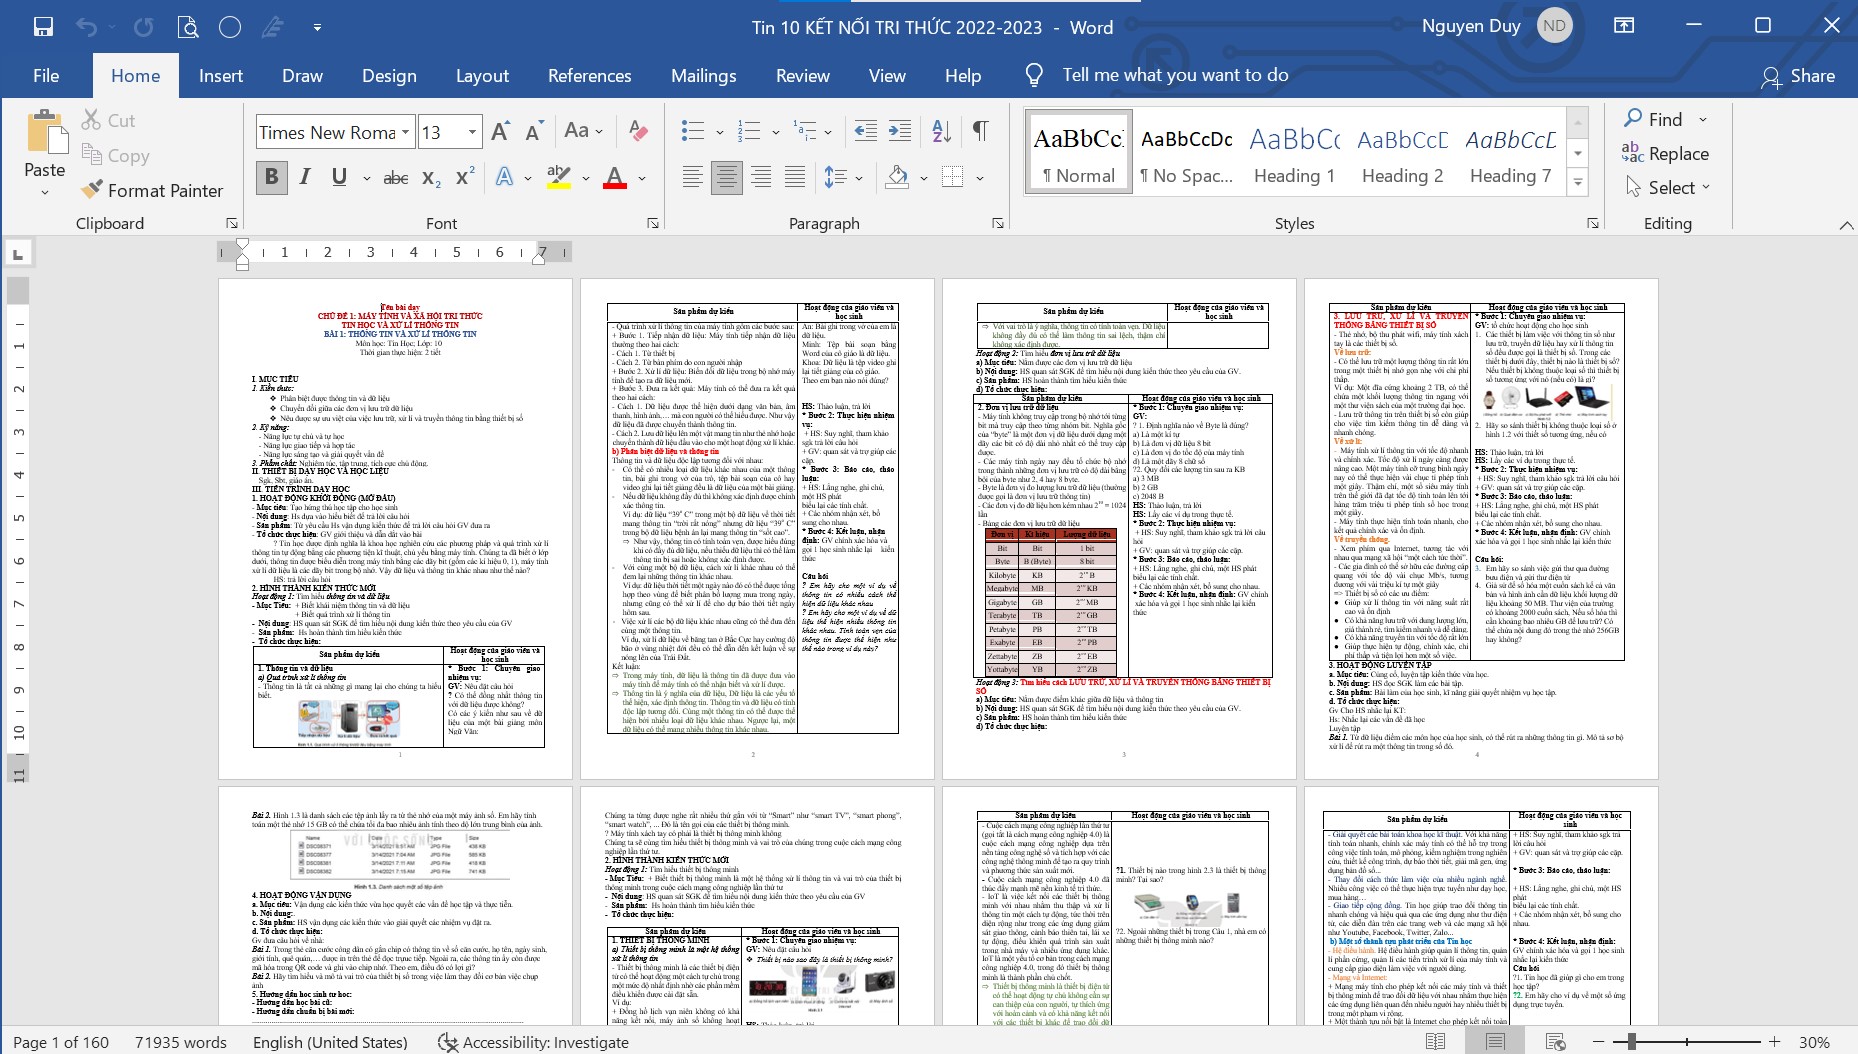Decrease the font size with Shrink Font
Viewport: 1858px width, 1054px height.
tap(534, 131)
